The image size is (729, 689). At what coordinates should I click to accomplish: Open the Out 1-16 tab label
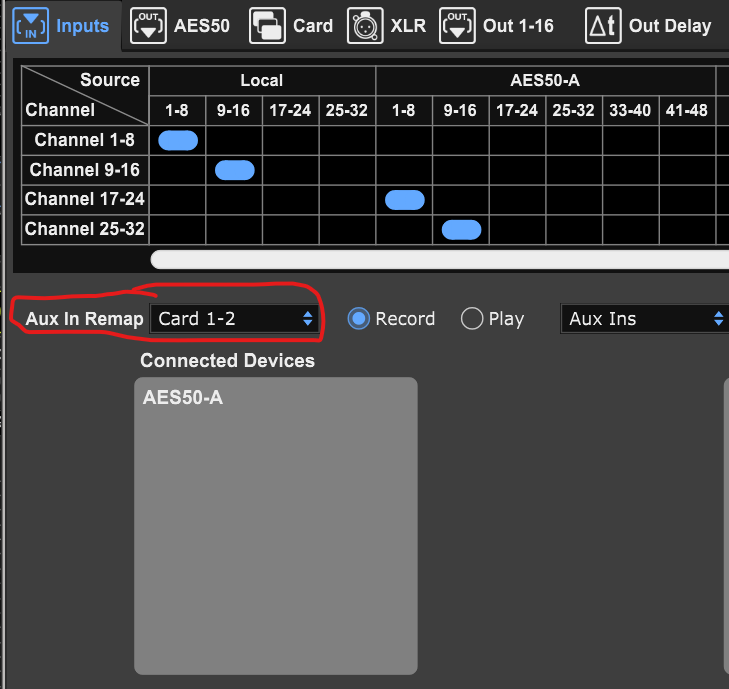click(518, 26)
